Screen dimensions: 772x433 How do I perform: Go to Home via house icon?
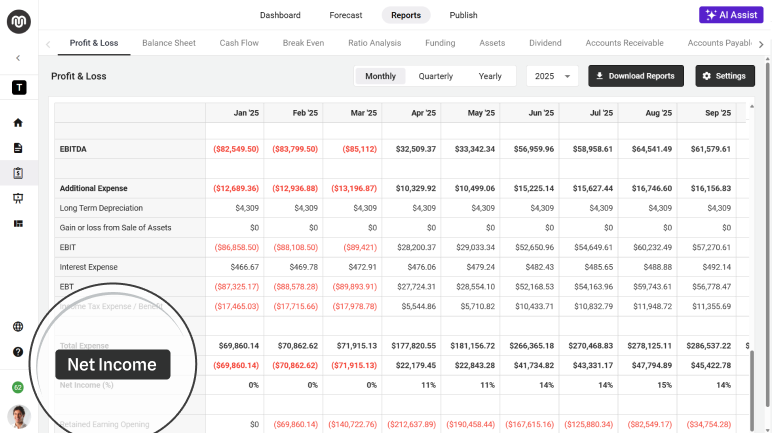18,123
